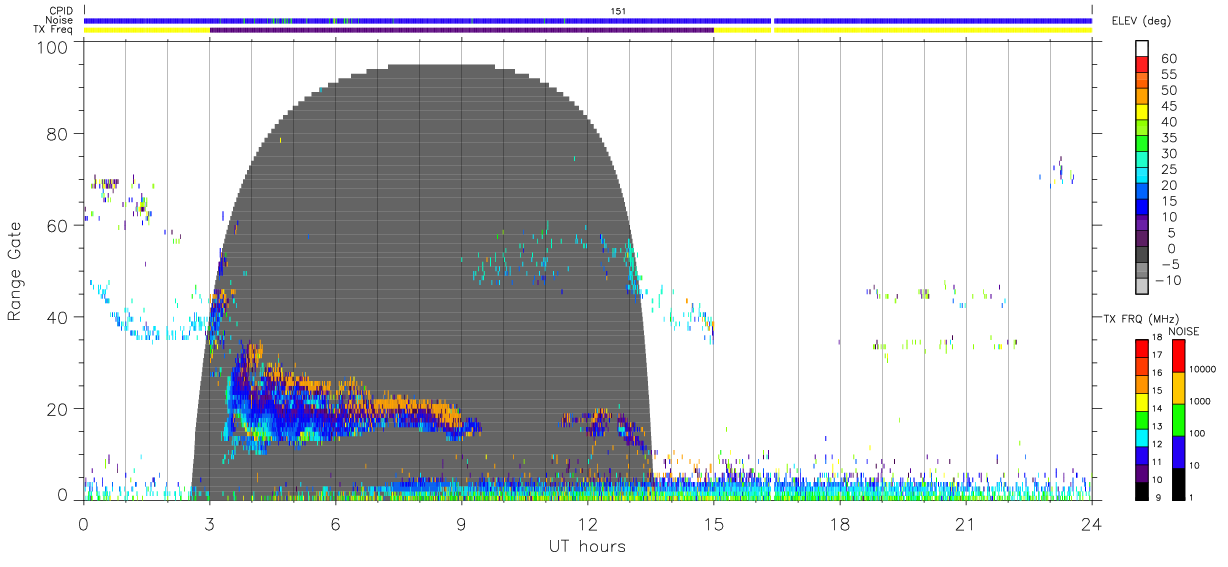This screenshot has height=567, width=1228.
Task: Click ELEV colorbar segment between 20 and 25
Action: coord(1142,177)
